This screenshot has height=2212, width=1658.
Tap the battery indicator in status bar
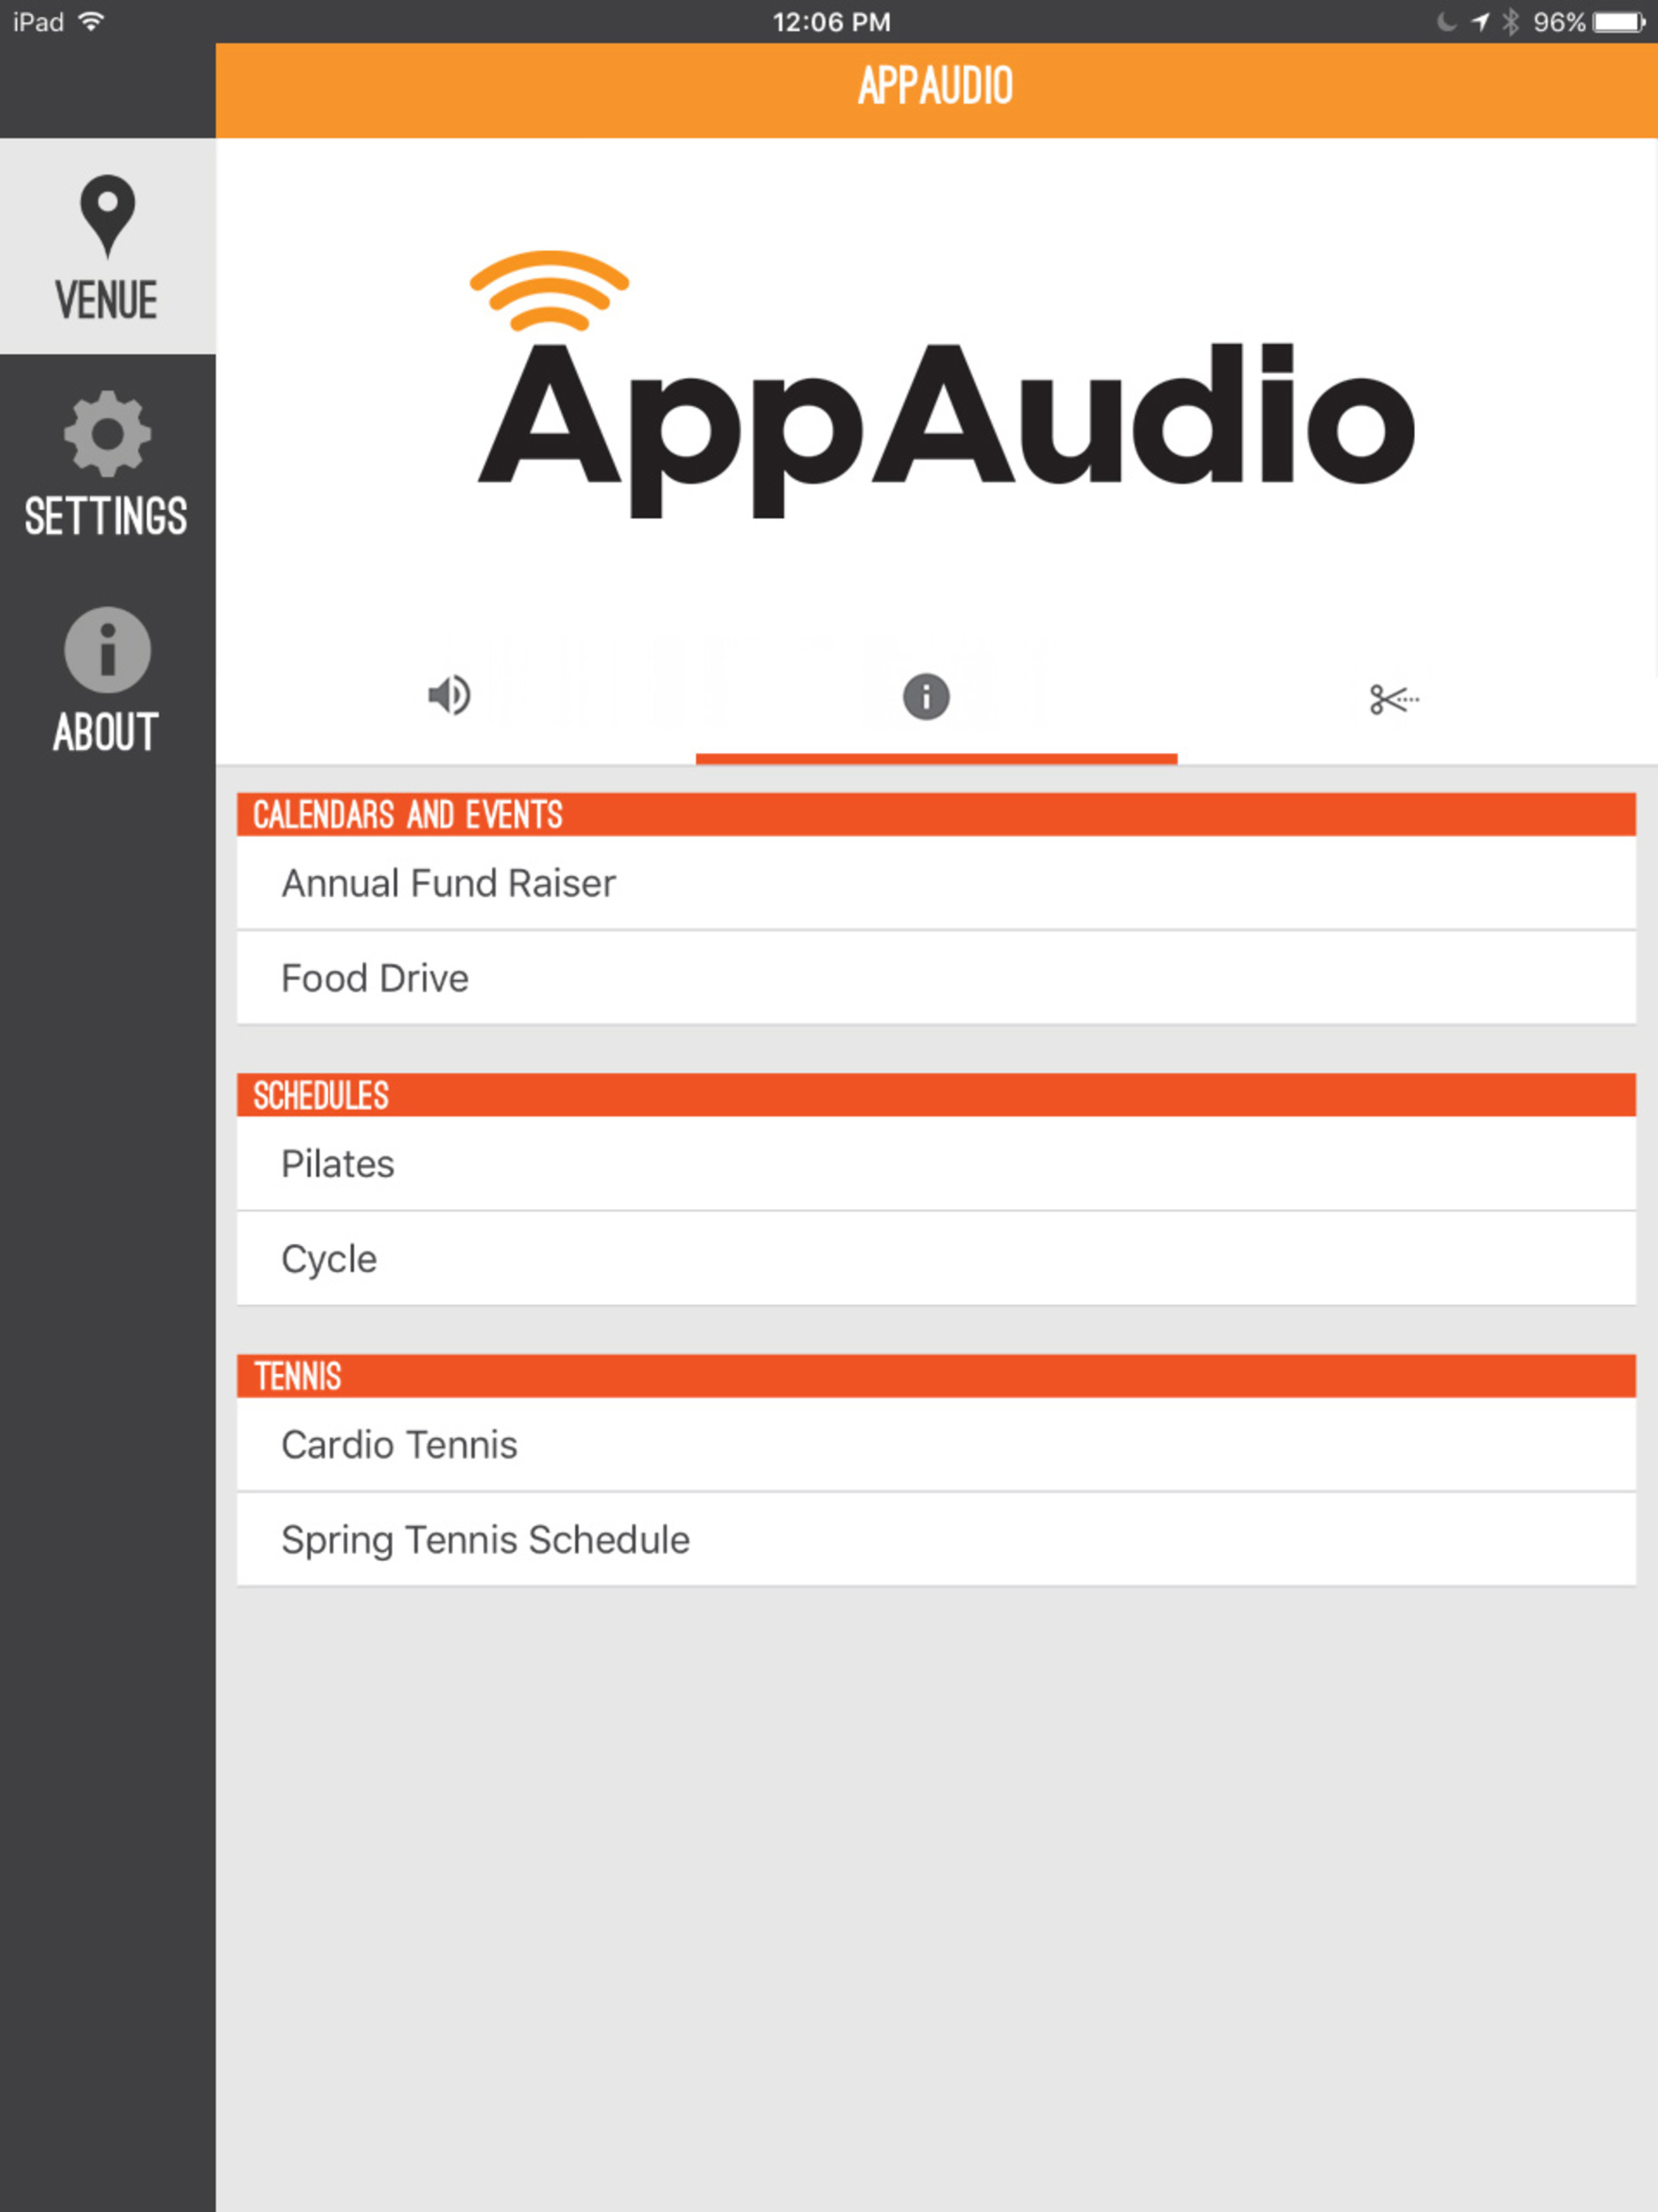(1620, 22)
